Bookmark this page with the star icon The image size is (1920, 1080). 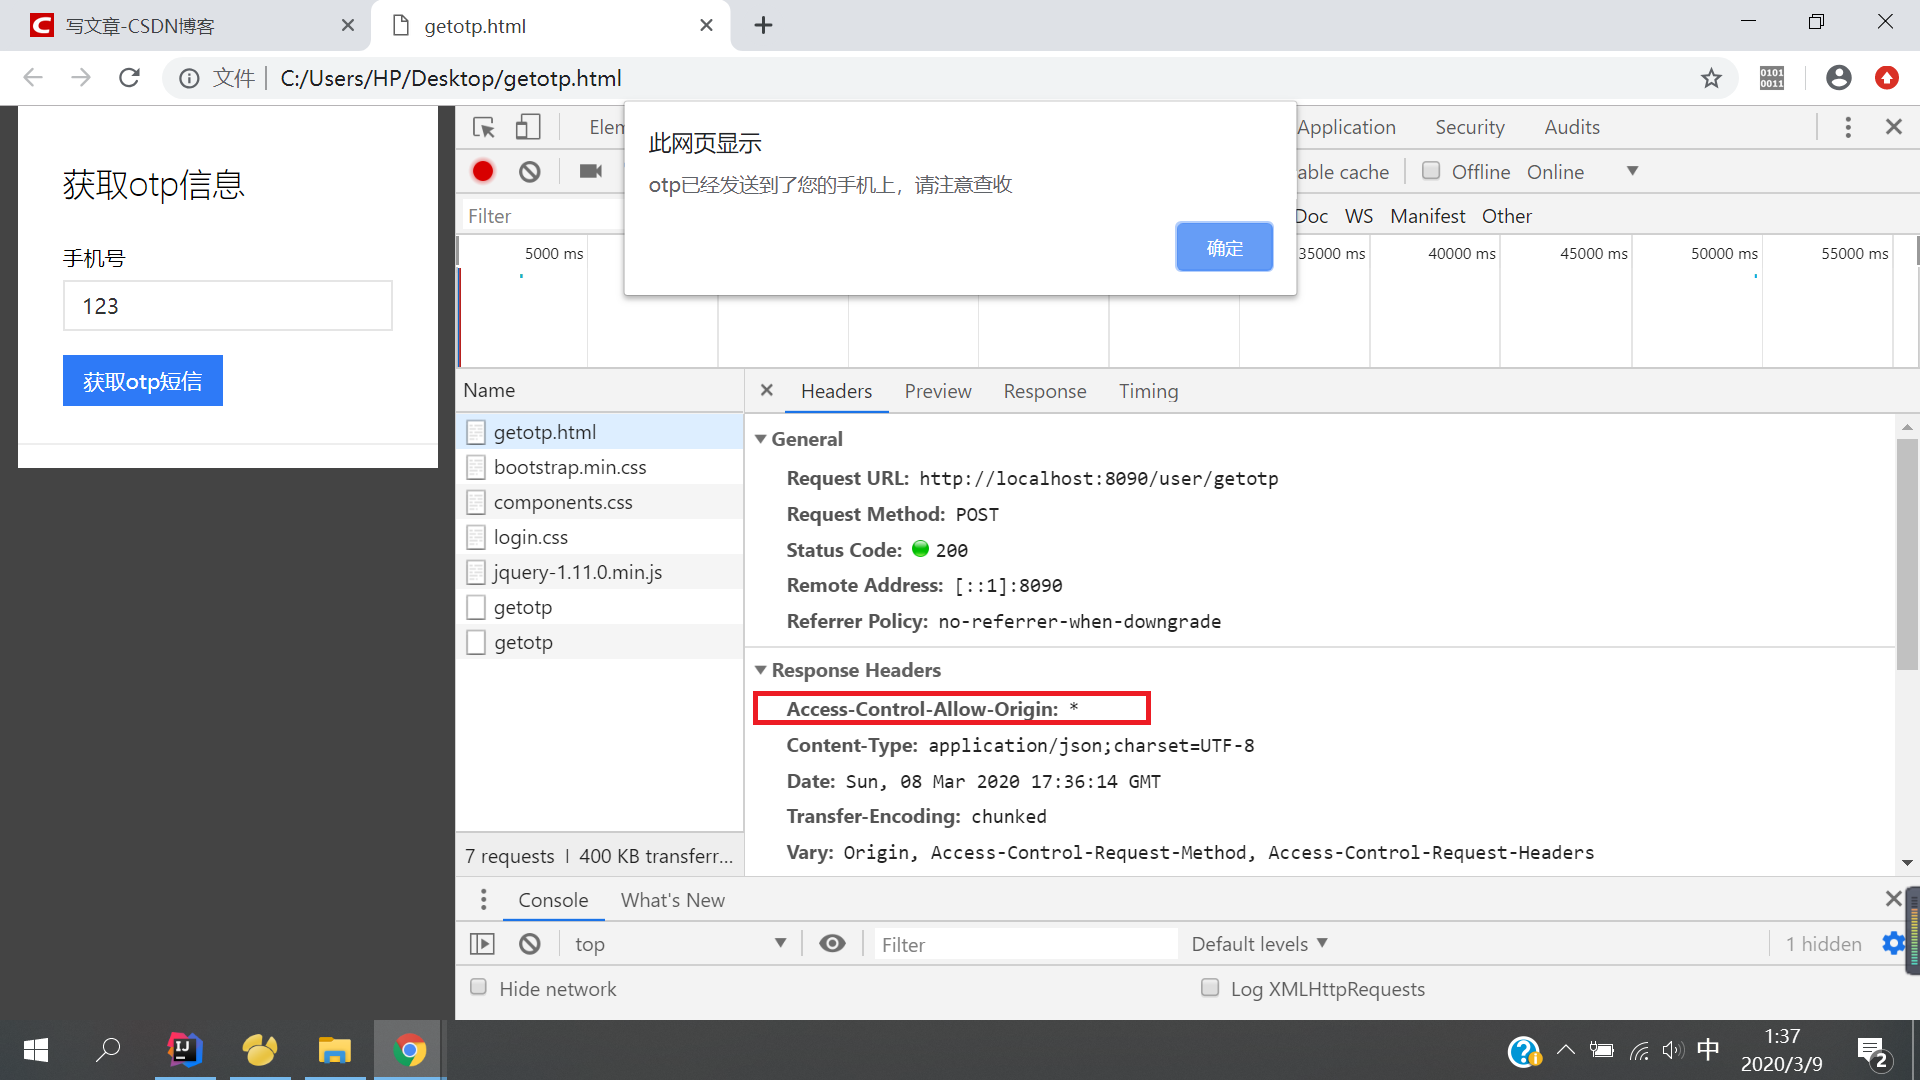pos(1711,78)
